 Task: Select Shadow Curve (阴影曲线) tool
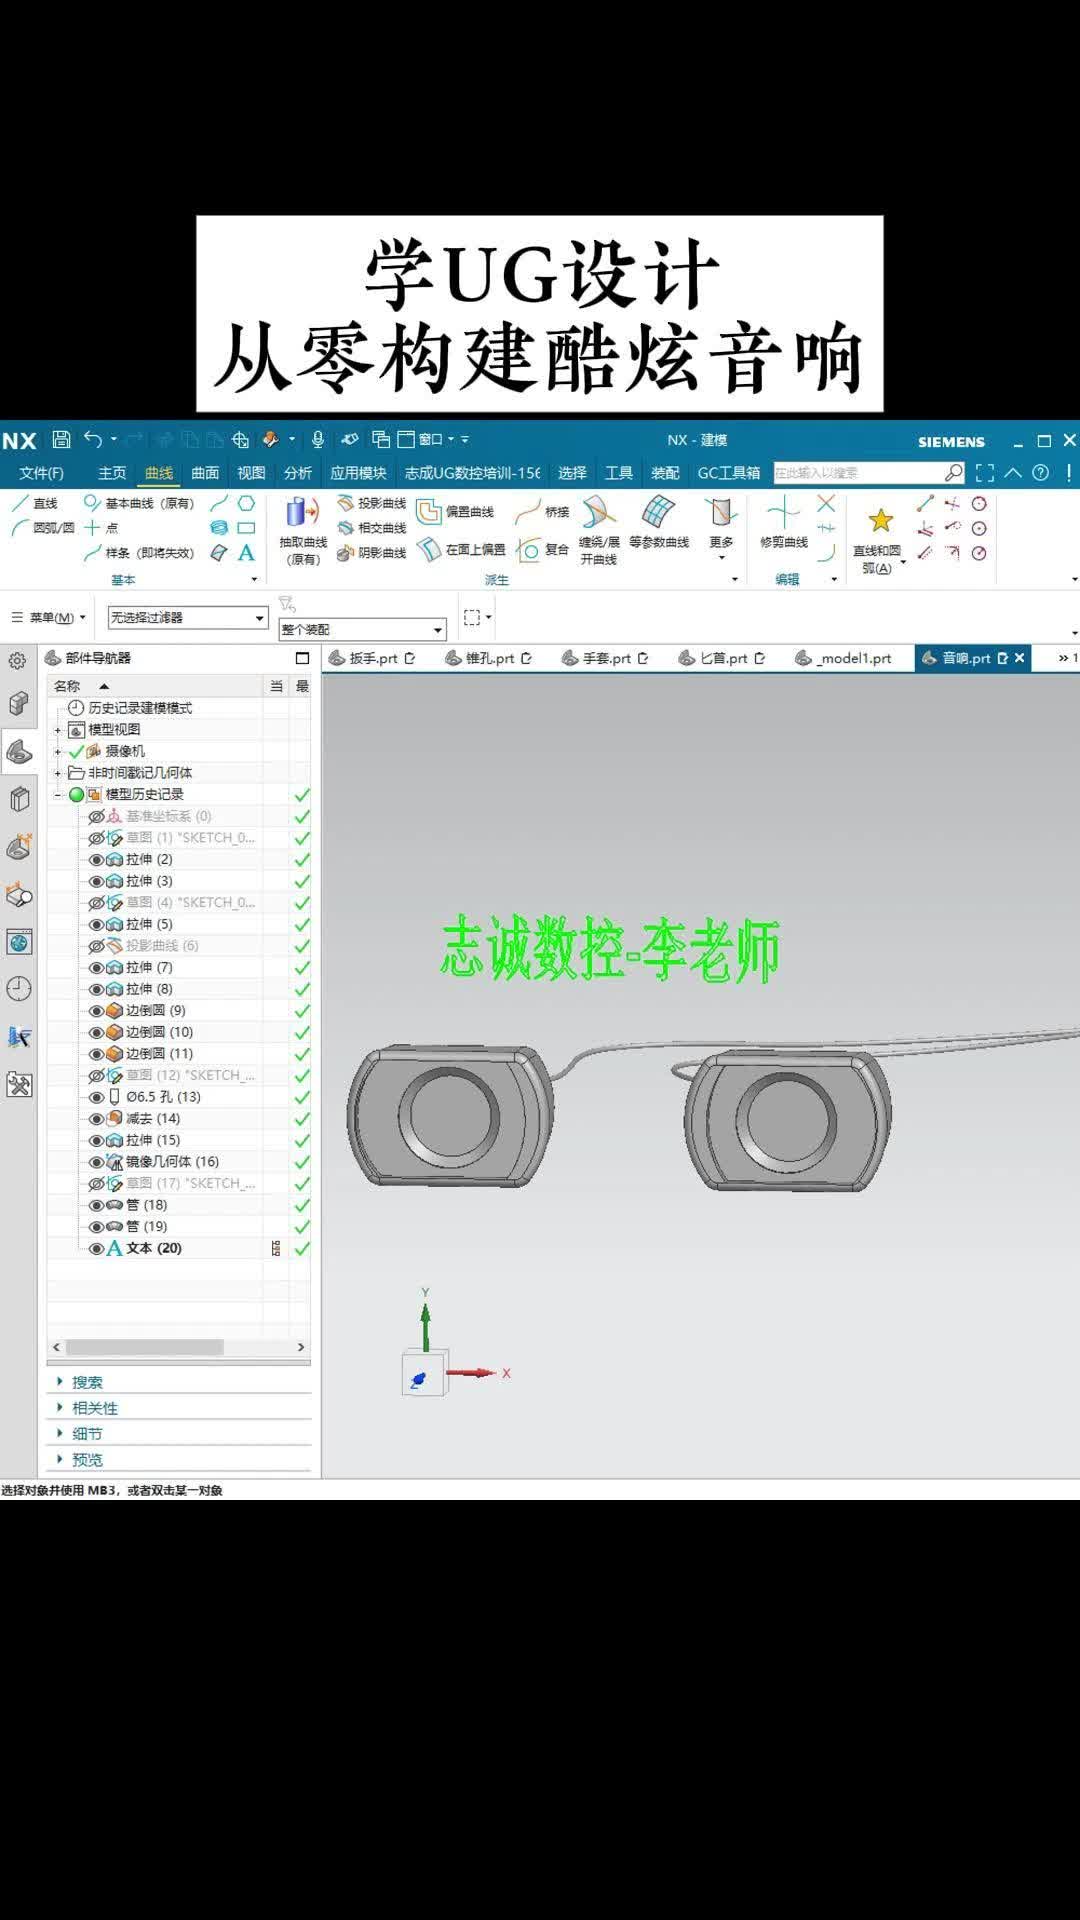pyautogui.click(x=372, y=552)
